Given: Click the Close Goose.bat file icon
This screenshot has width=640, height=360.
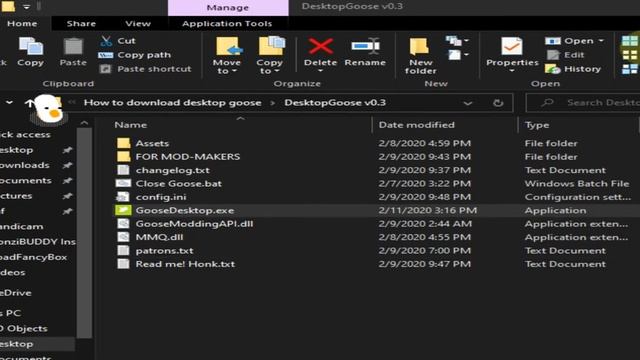Looking at the screenshot, I should pos(123,184).
